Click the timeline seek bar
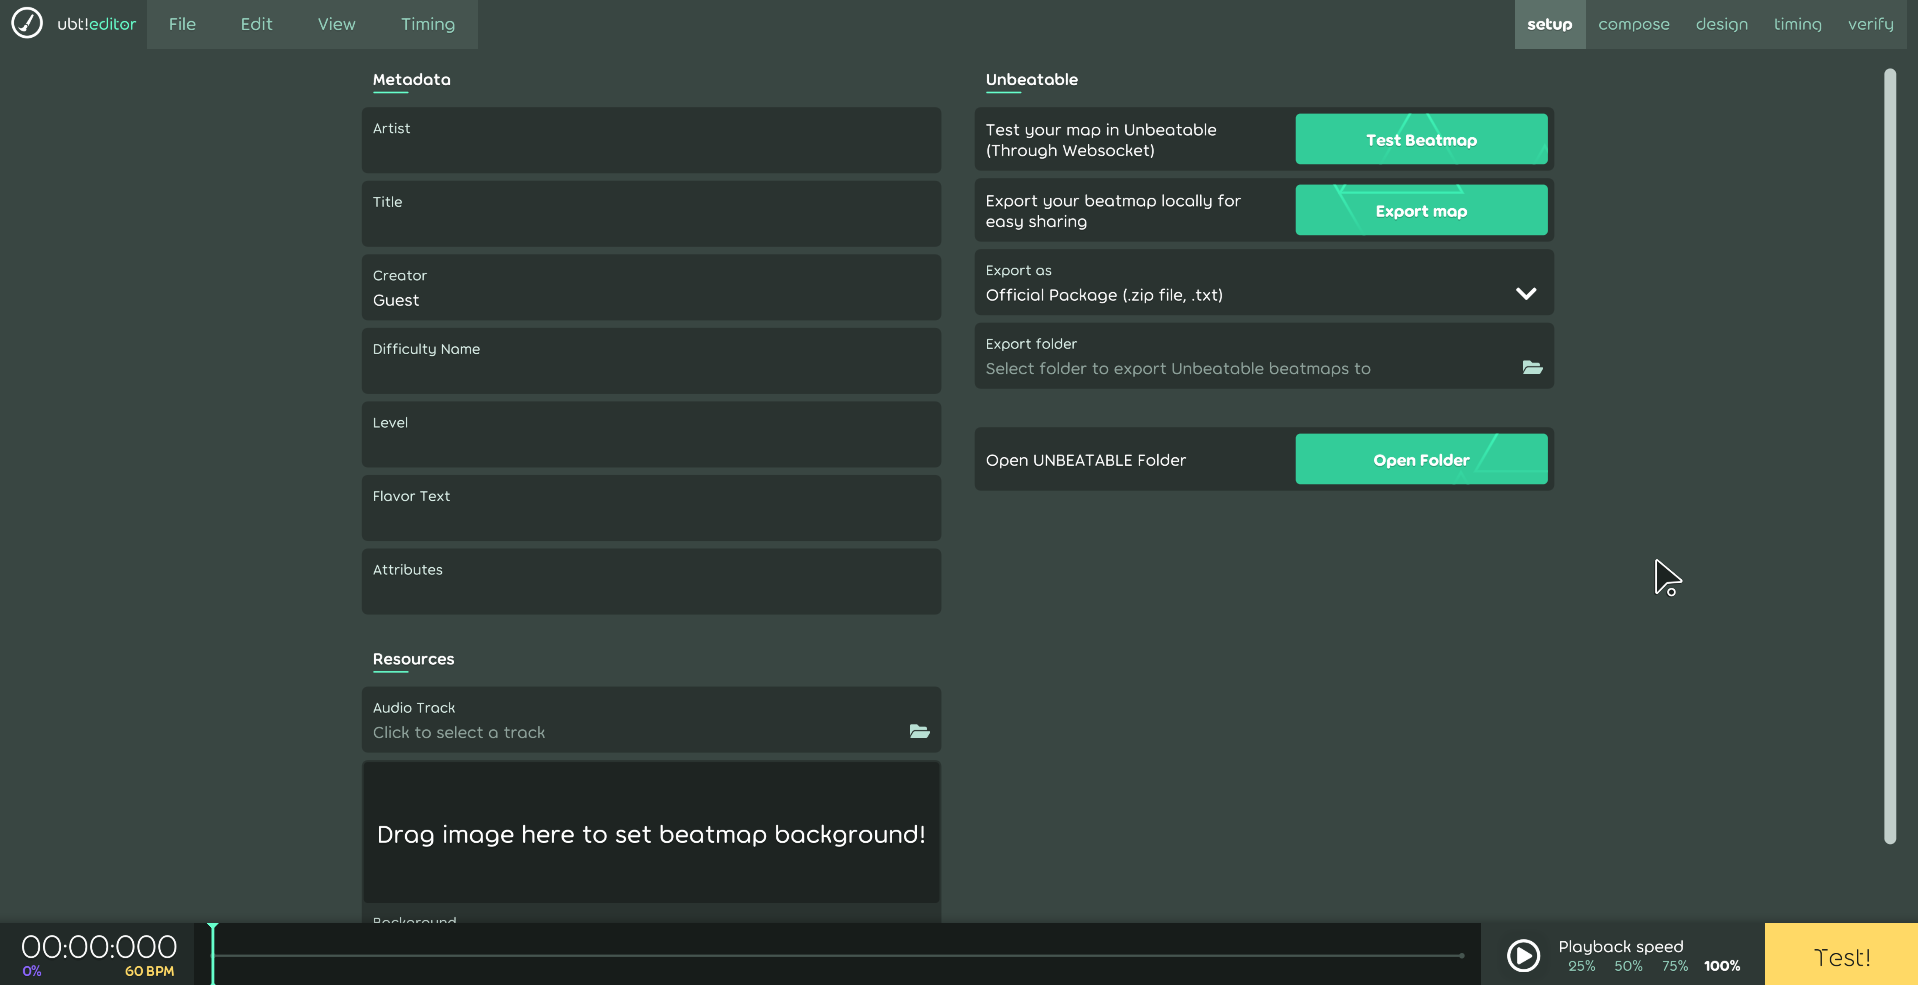1918x985 pixels. point(838,955)
